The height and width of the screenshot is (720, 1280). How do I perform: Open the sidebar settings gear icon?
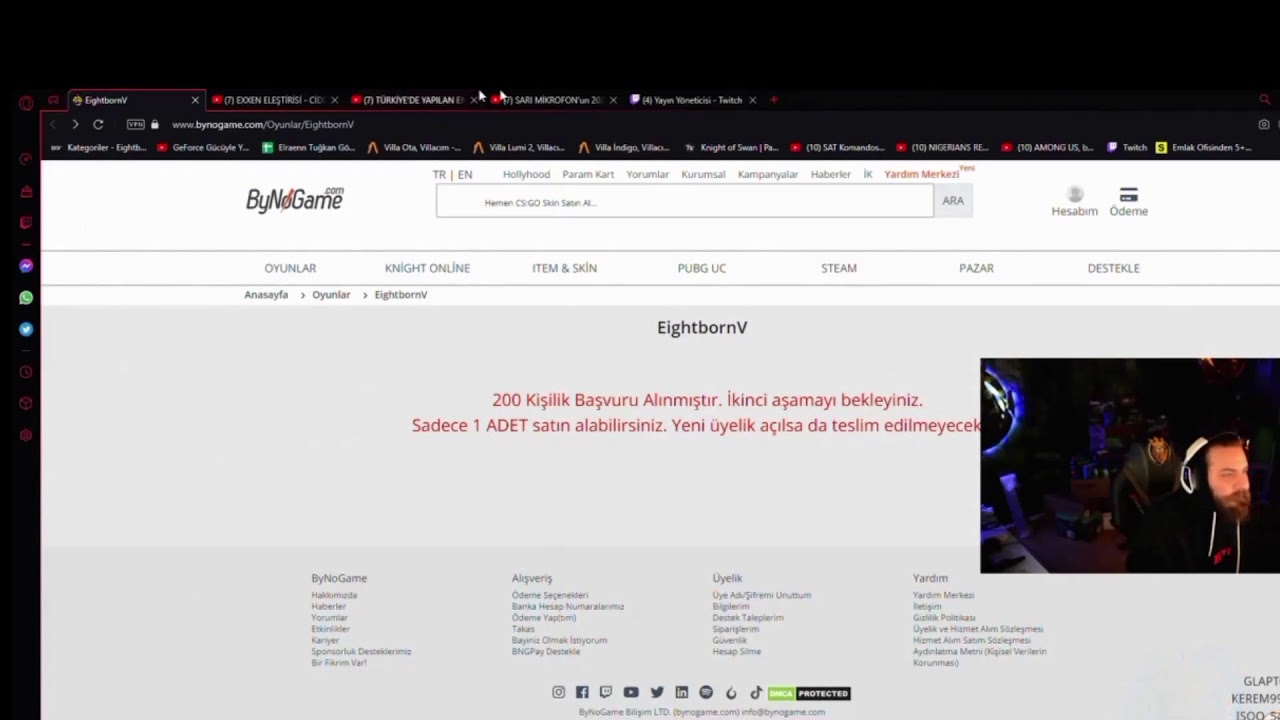click(x=26, y=435)
